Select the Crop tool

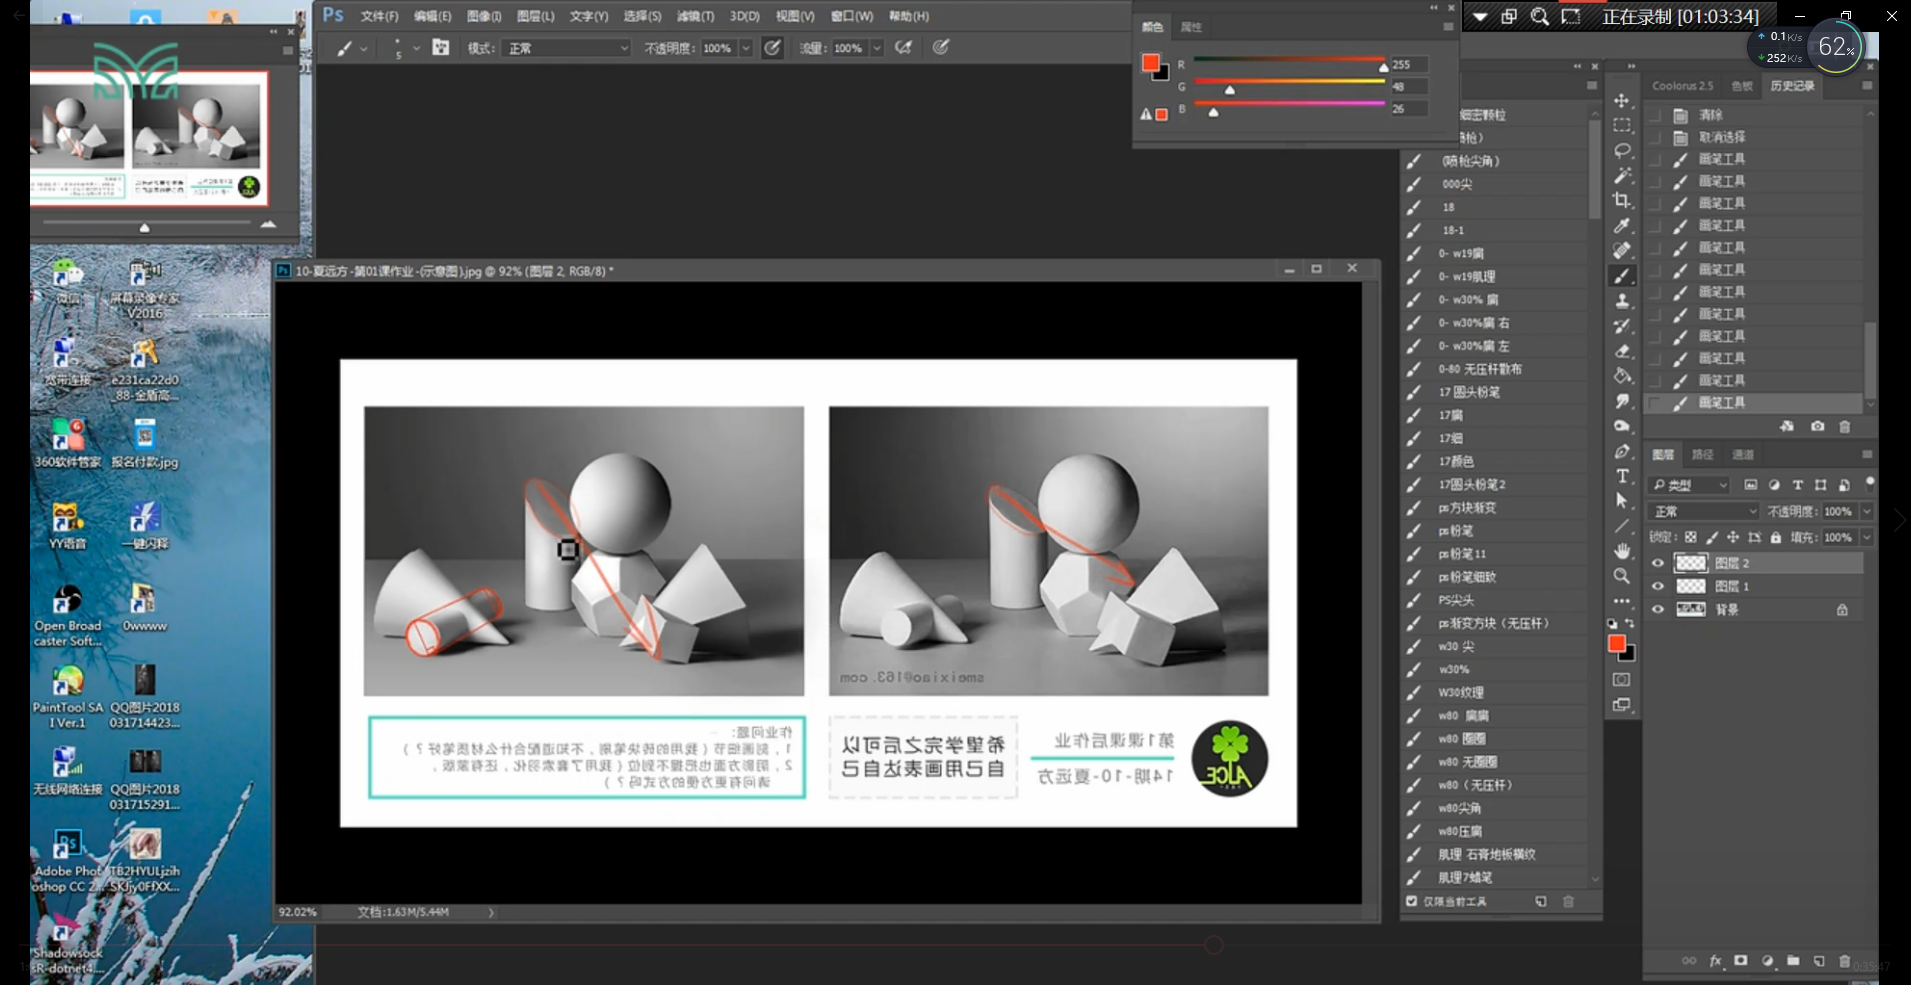coord(1622,201)
